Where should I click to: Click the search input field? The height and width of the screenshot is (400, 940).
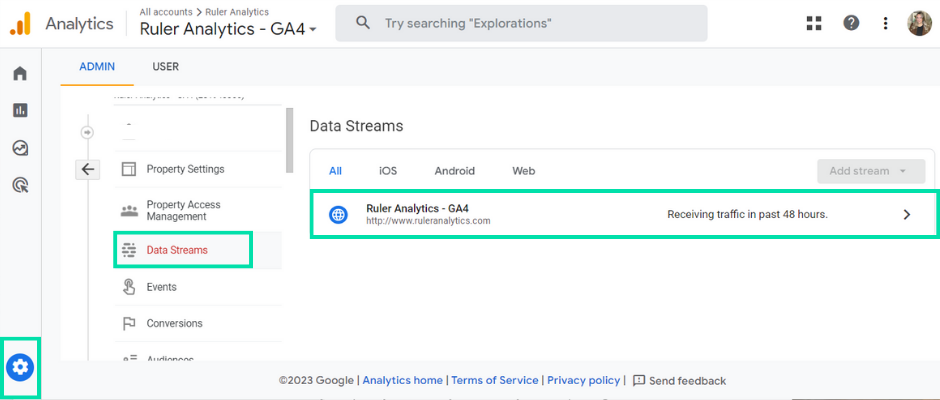[x=521, y=23]
